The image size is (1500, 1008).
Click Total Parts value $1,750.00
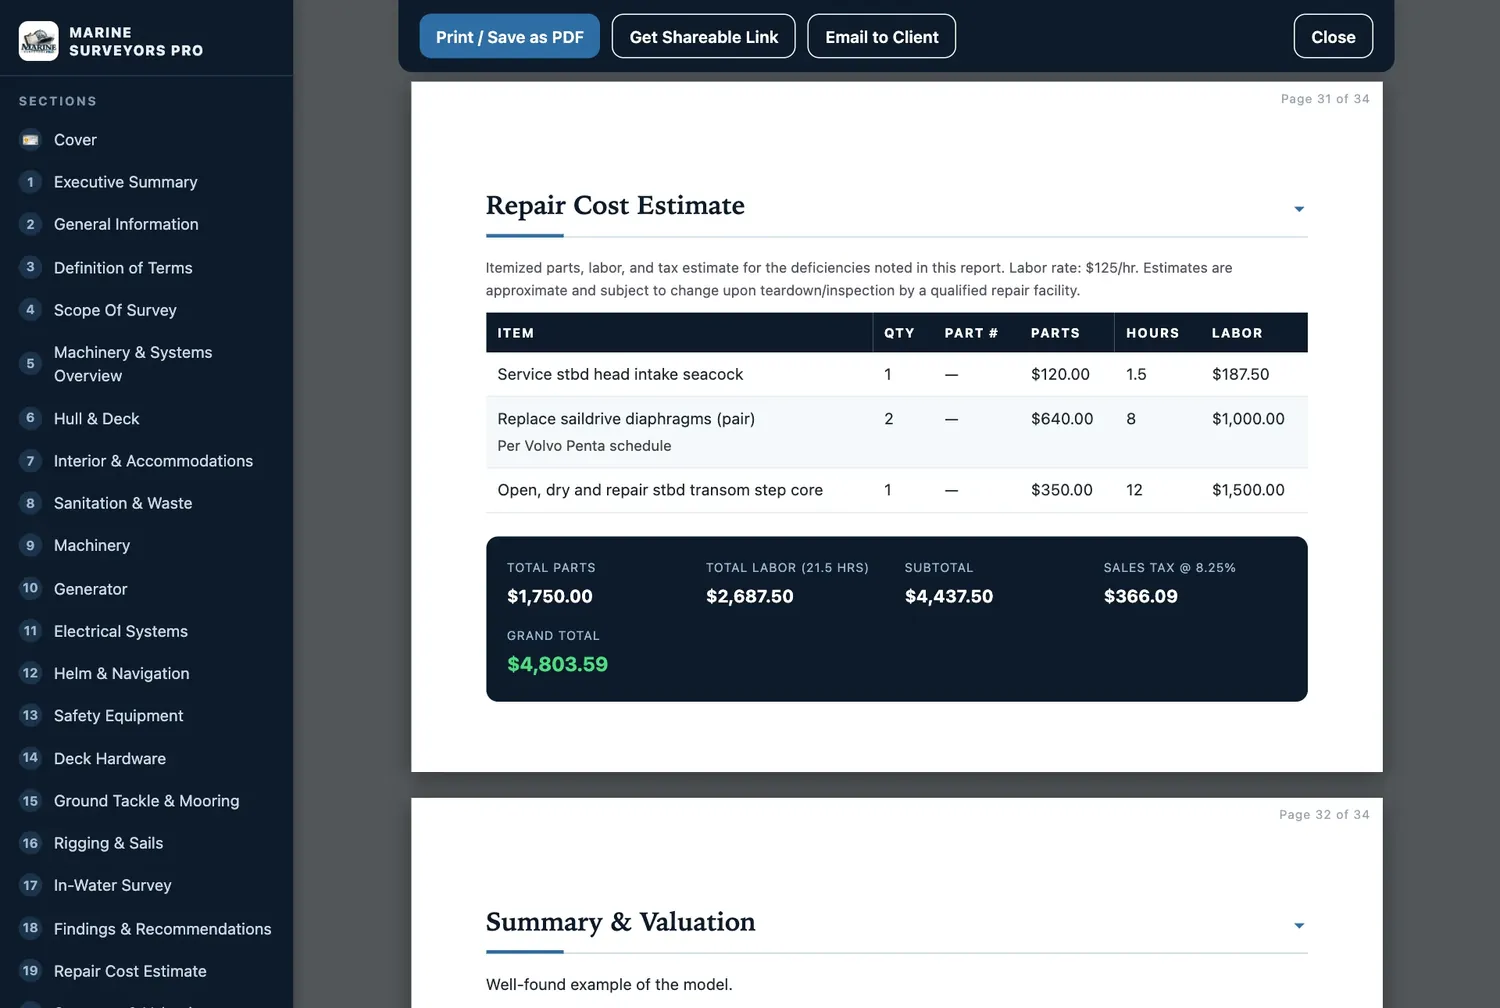550,596
